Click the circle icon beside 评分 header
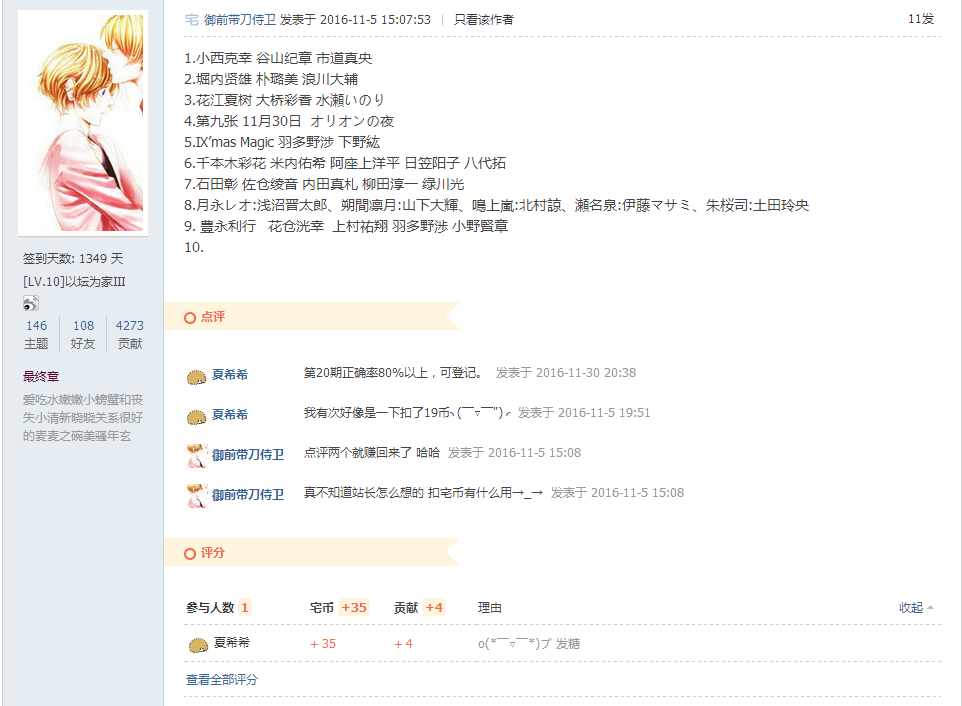Image resolution: width=962 pixels, height=706 pixels. pos(190,554)
